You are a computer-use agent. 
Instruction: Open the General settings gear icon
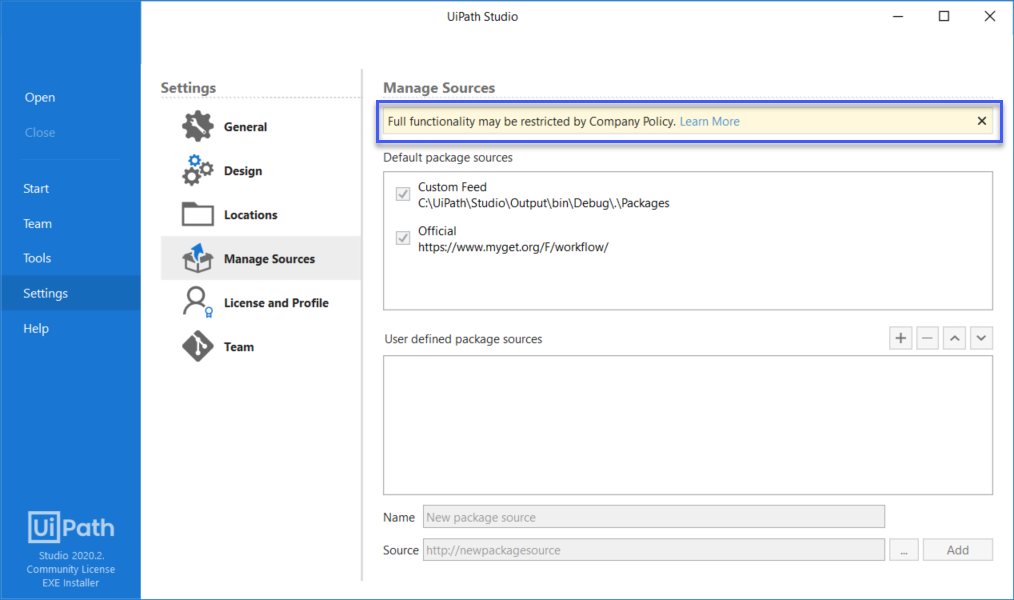(x=196, y=126)
